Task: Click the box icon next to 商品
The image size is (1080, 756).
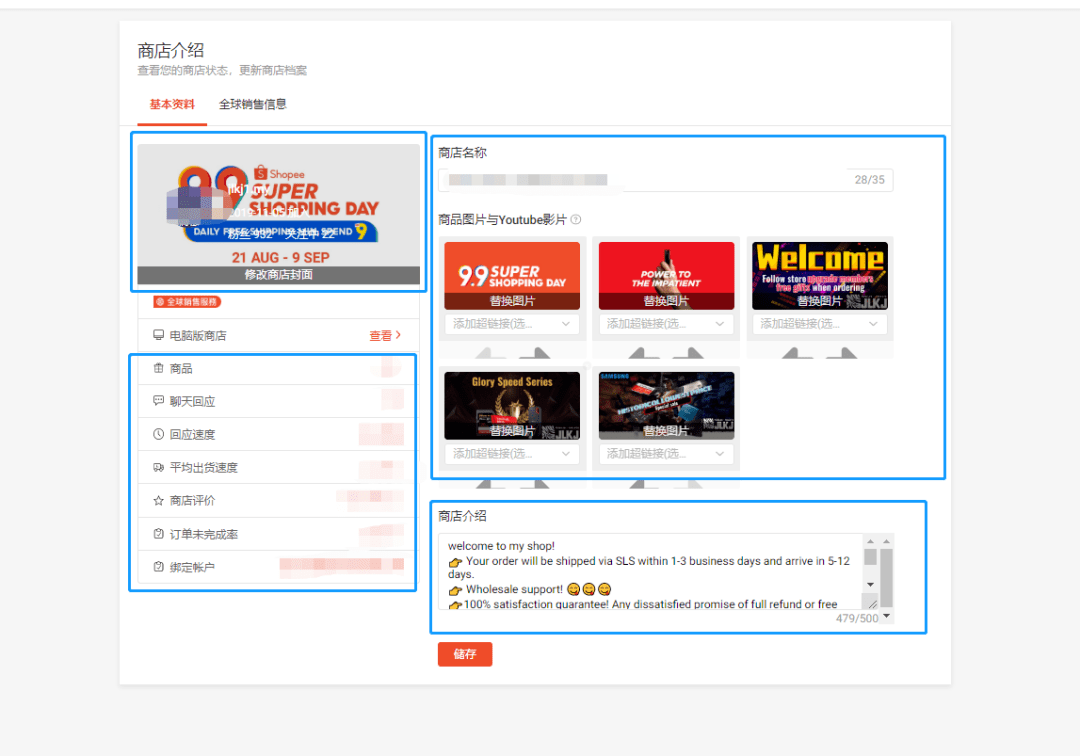Action: (x=158, y=369)
